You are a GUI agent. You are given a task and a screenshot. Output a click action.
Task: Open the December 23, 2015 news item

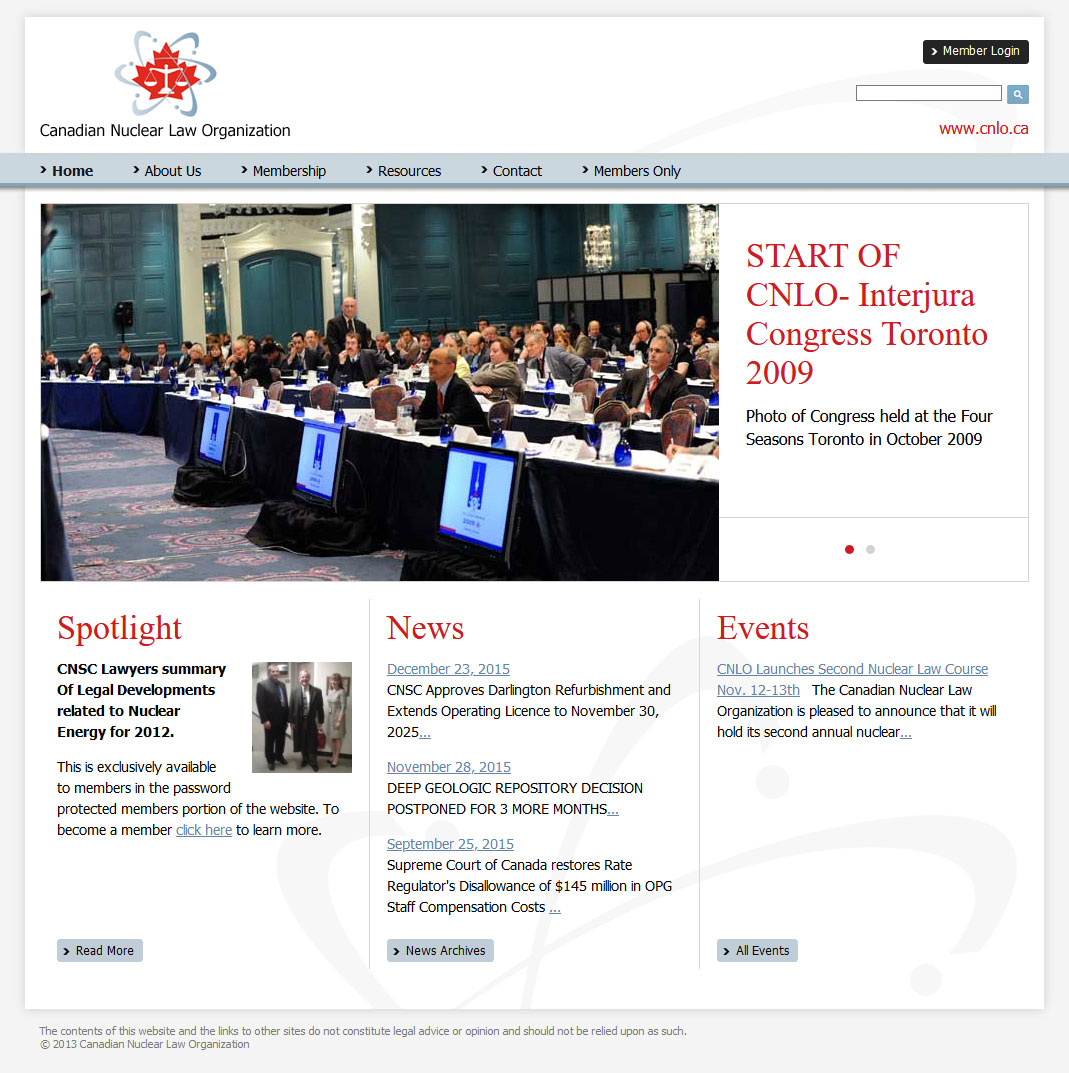448,669
